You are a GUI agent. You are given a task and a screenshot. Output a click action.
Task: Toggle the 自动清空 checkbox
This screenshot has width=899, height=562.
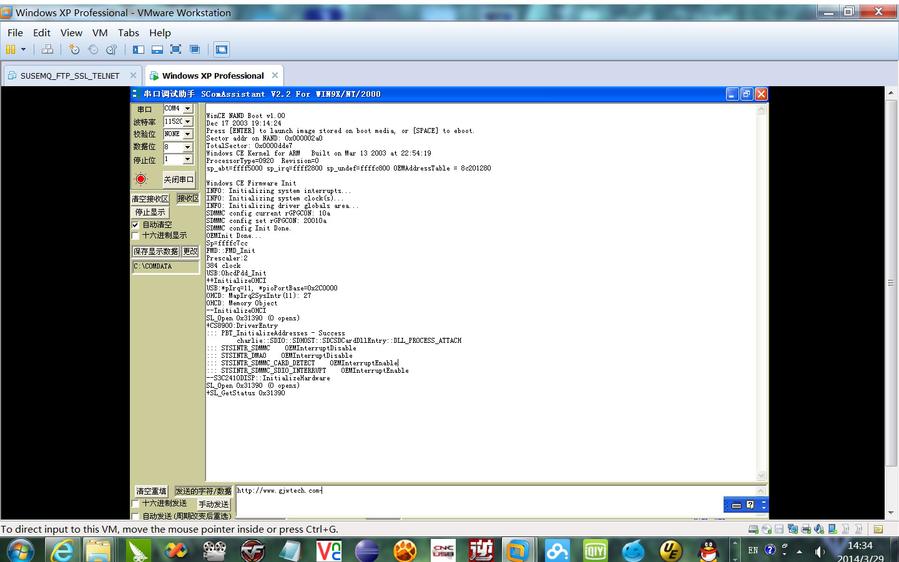point(135,224)
